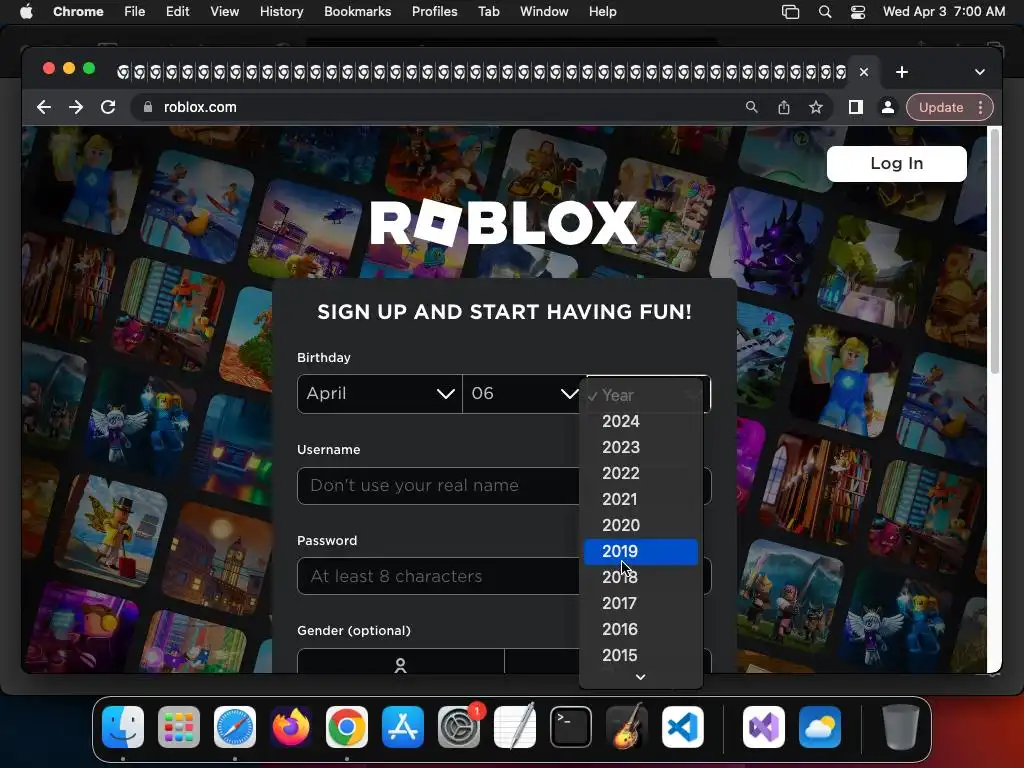Open Visual Studio Code from the dock
Image resolution: width=1024 pixels, height=768 pixels.
(x=682, y=727)
